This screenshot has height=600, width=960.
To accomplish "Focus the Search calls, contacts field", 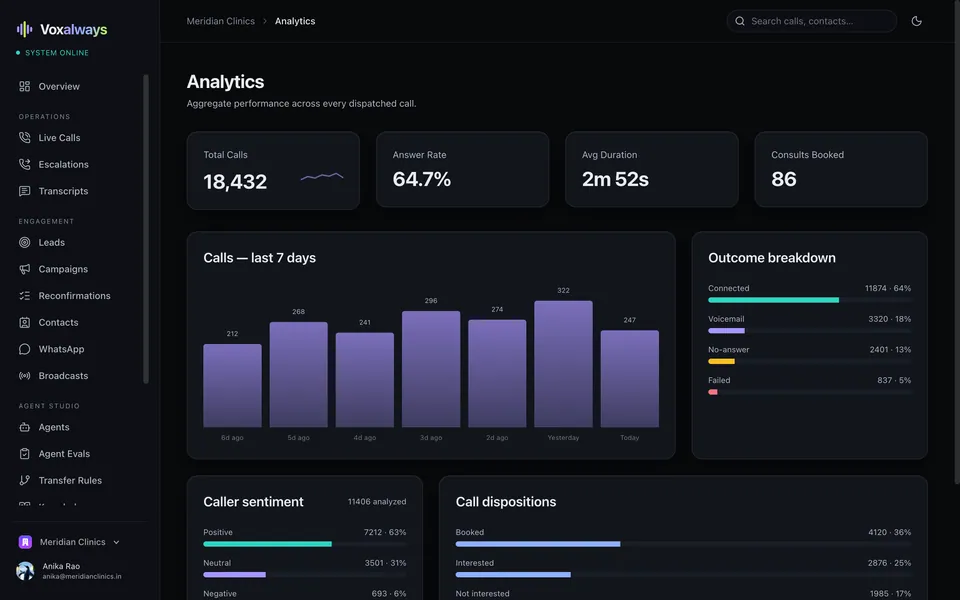I will 812,21.
